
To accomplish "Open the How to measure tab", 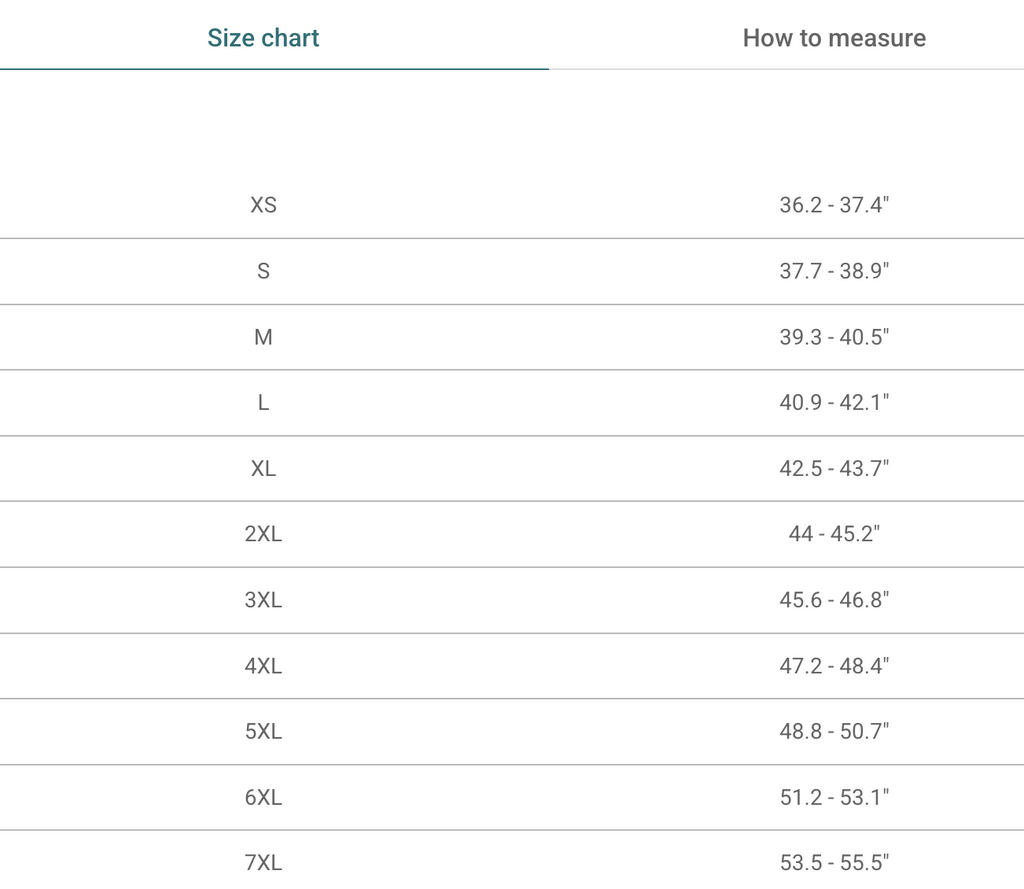I will [834, 38].
